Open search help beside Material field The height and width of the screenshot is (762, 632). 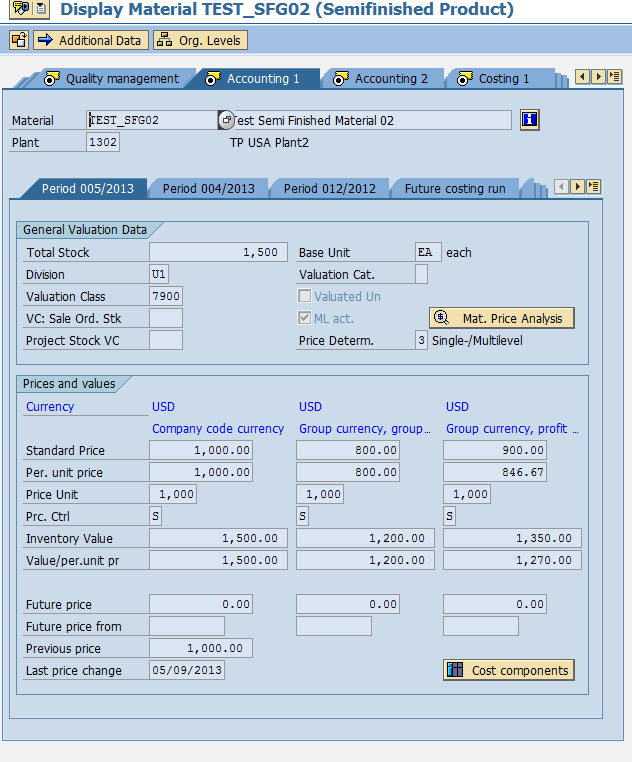tap(226, 120)
